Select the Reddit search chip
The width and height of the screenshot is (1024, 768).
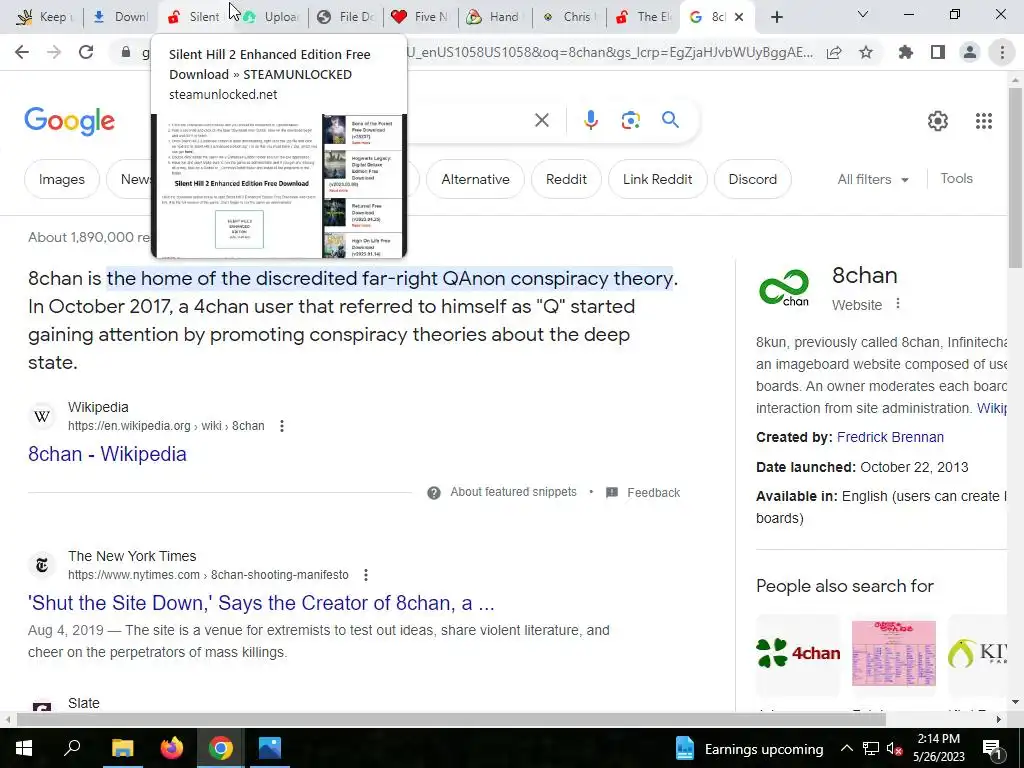point(566,179)
